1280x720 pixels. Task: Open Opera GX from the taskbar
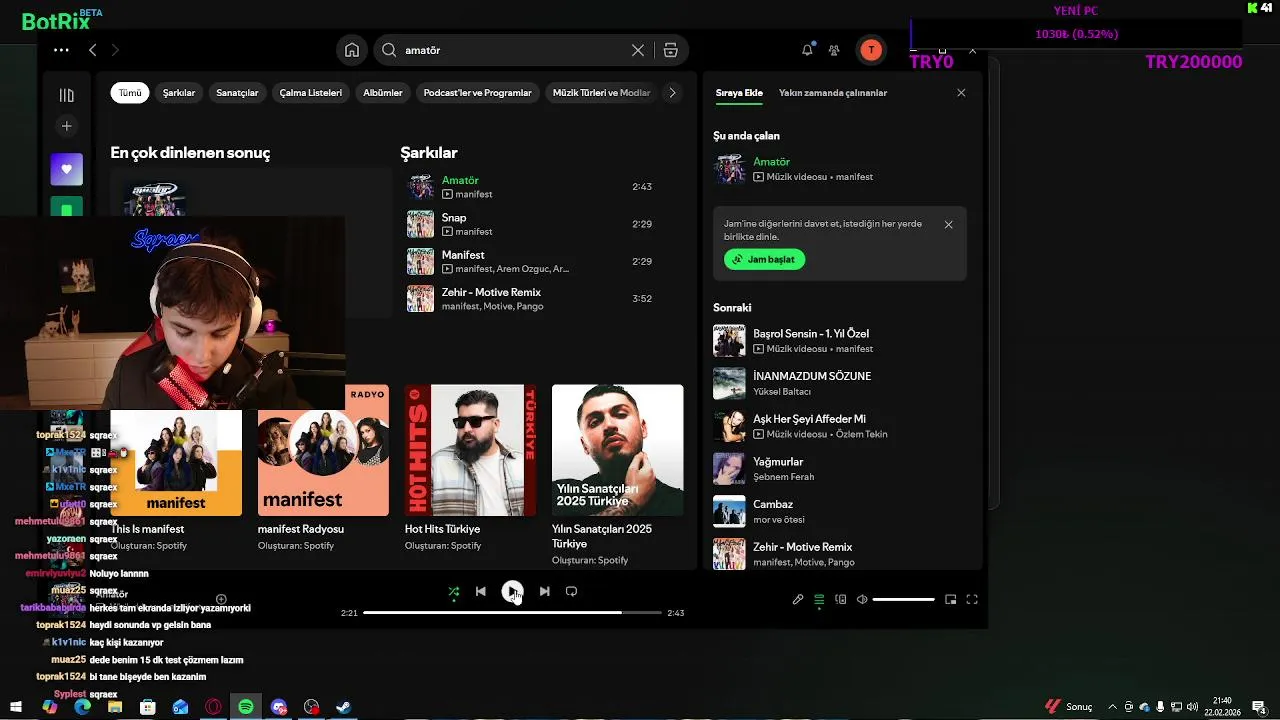pyautogui.click(x=213, y=707)
